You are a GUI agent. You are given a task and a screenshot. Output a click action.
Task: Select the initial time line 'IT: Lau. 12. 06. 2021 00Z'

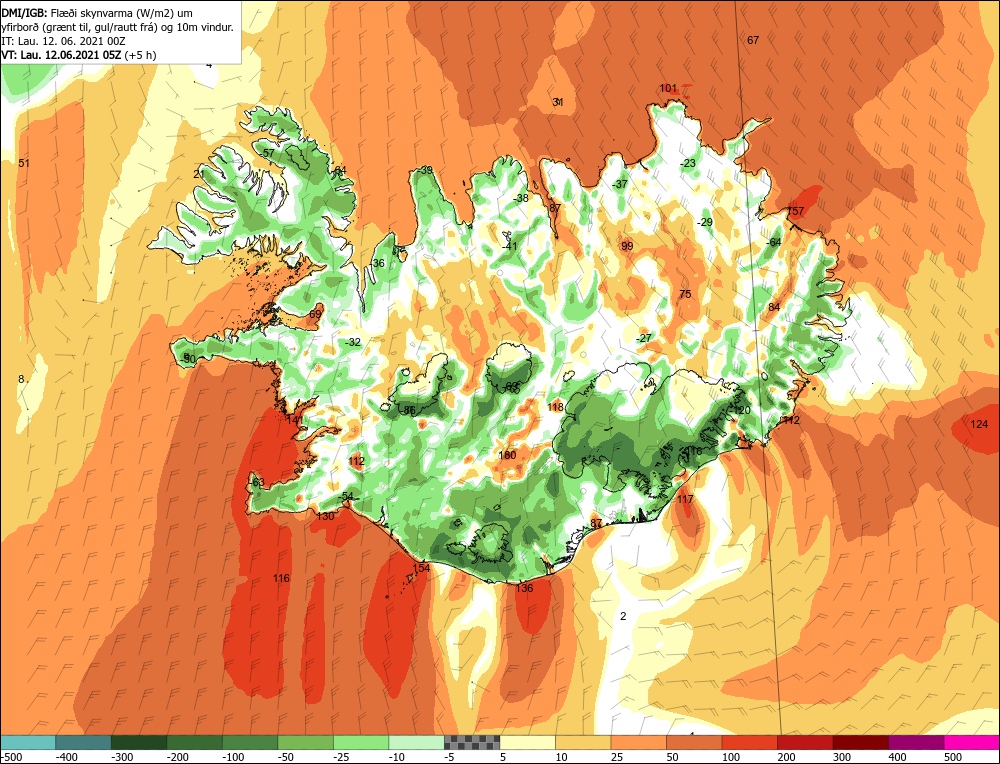[x=63, y=41]
